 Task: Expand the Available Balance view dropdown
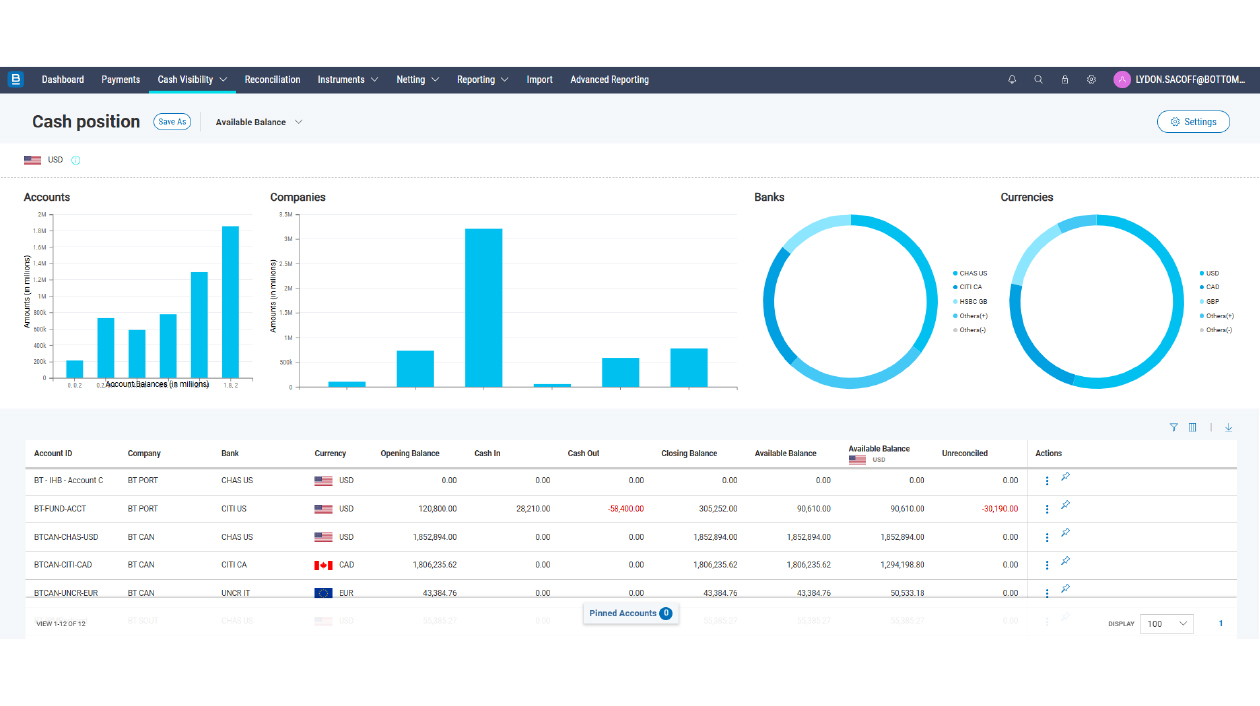coord(259,122)
